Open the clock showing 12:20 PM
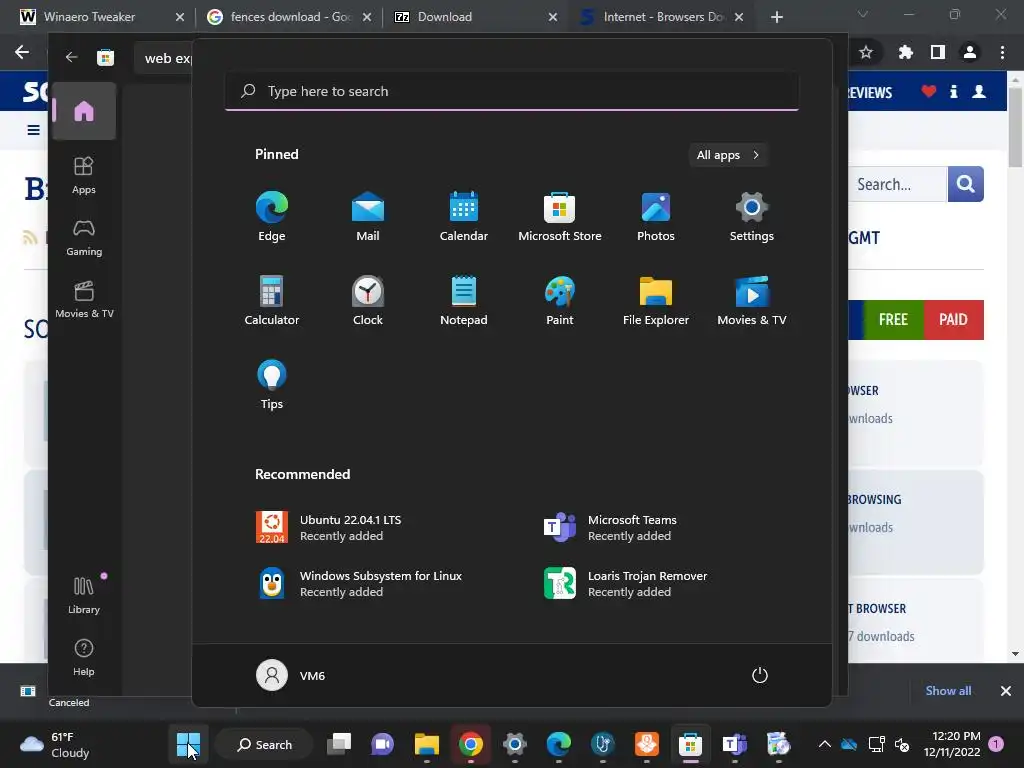This screenshot has width=1024, height=768. click(x=952, y=744)
